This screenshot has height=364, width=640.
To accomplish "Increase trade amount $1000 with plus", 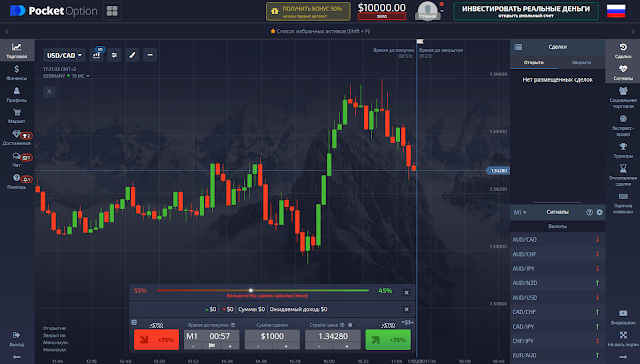I will pos(286,346).
